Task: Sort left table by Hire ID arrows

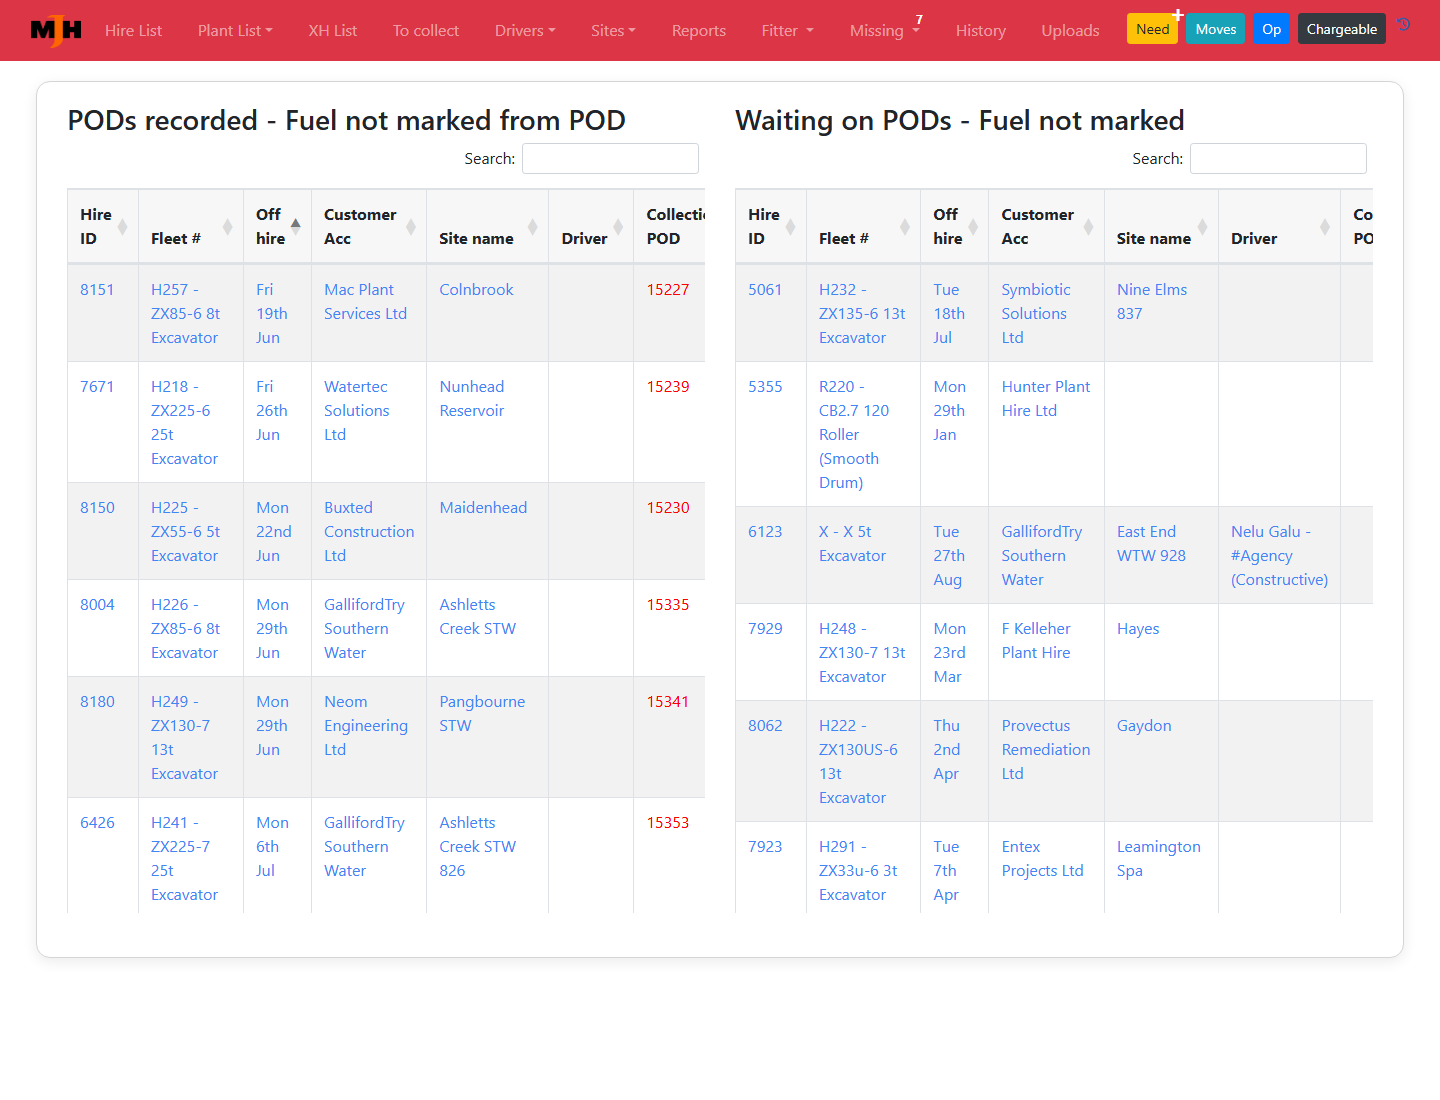Action: point(123,227)
